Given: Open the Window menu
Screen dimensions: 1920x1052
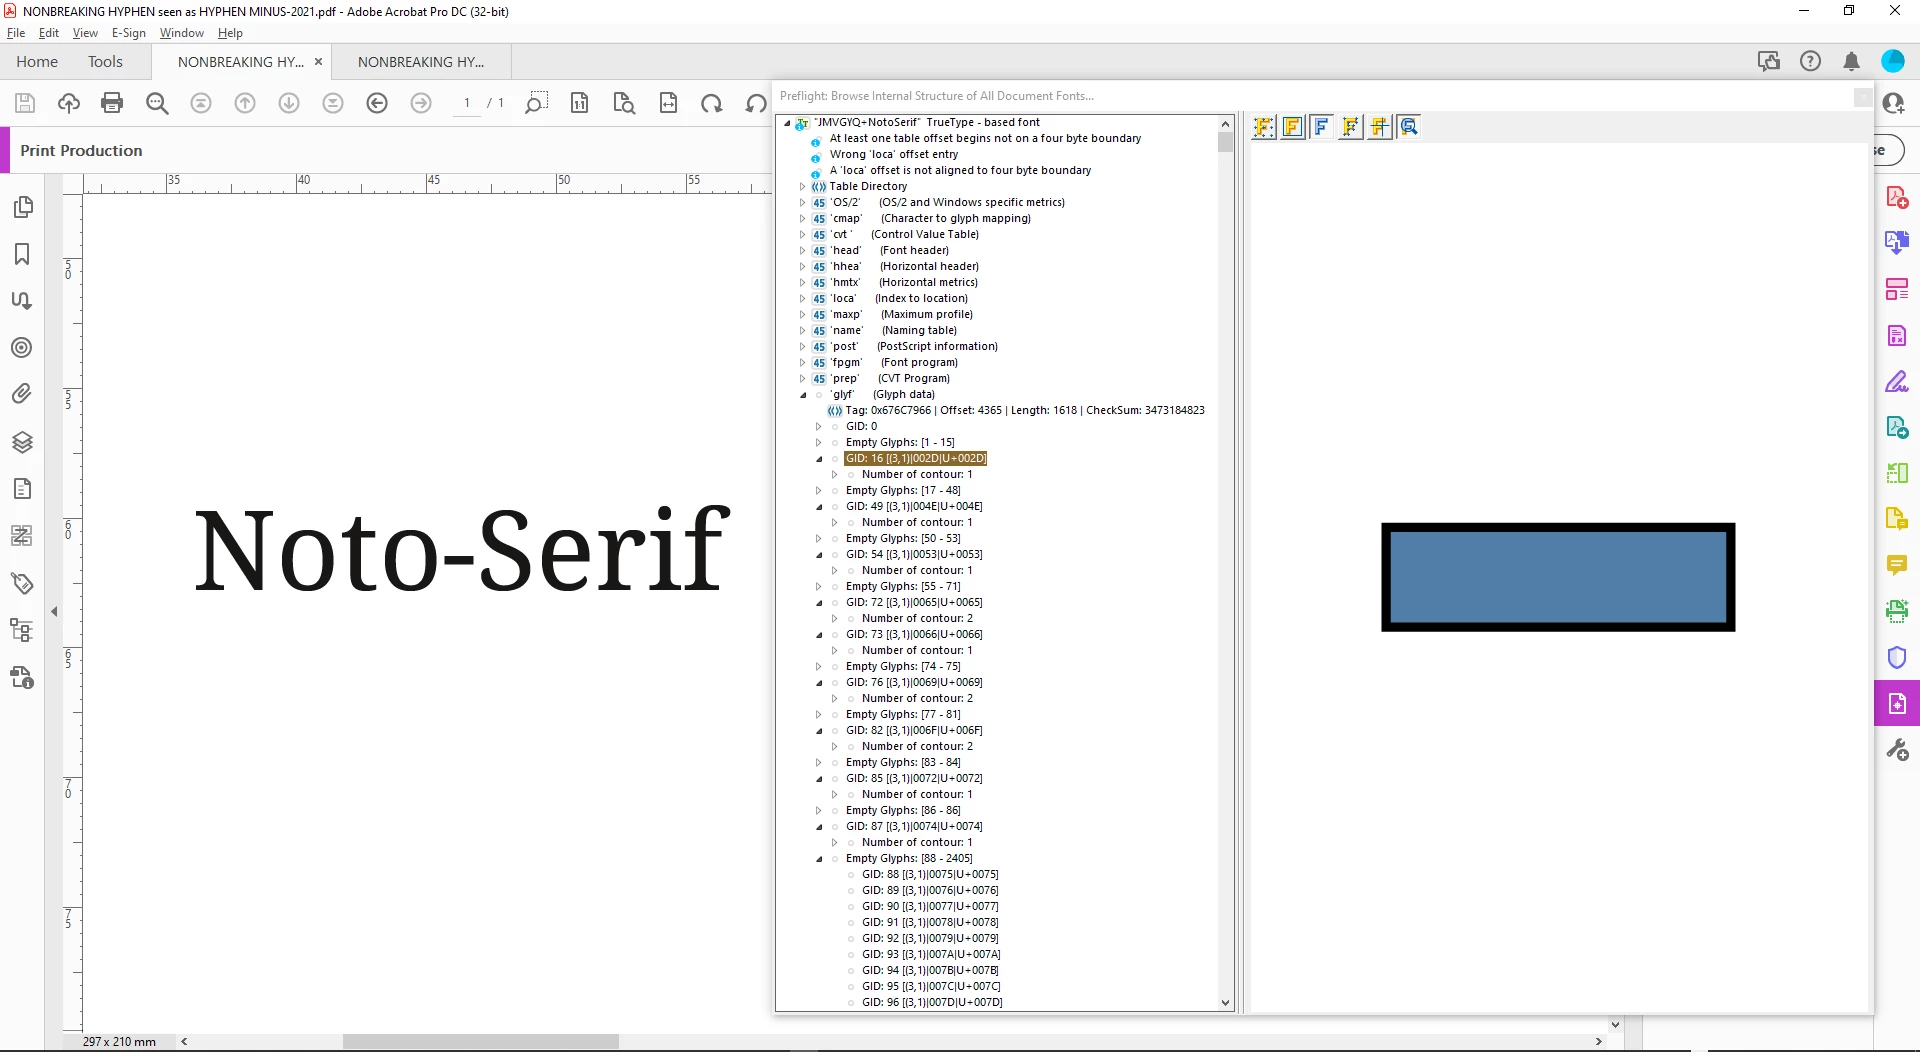Looking at the screenshot, I should click(182, 33).
